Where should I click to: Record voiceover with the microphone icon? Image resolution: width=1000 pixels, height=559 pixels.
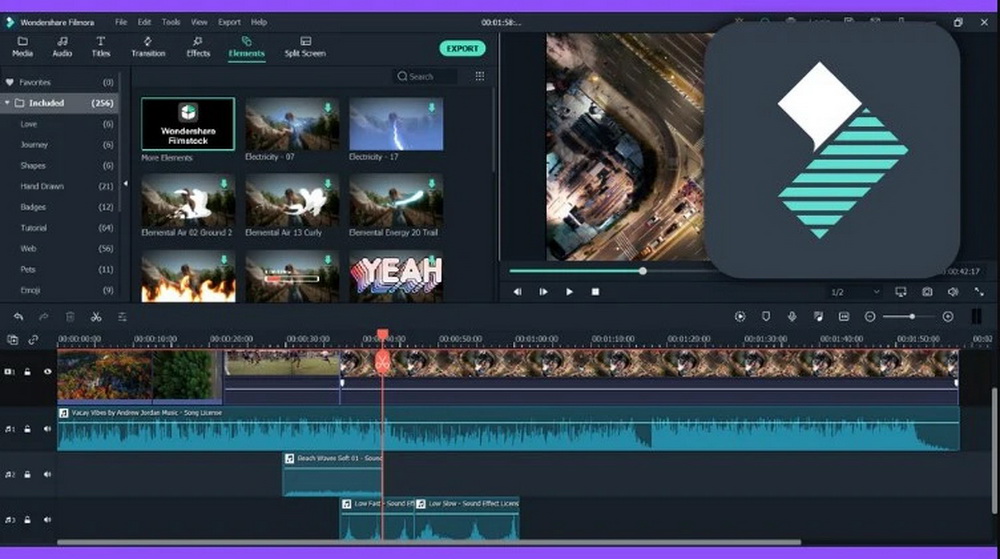(x=791, y=317)
